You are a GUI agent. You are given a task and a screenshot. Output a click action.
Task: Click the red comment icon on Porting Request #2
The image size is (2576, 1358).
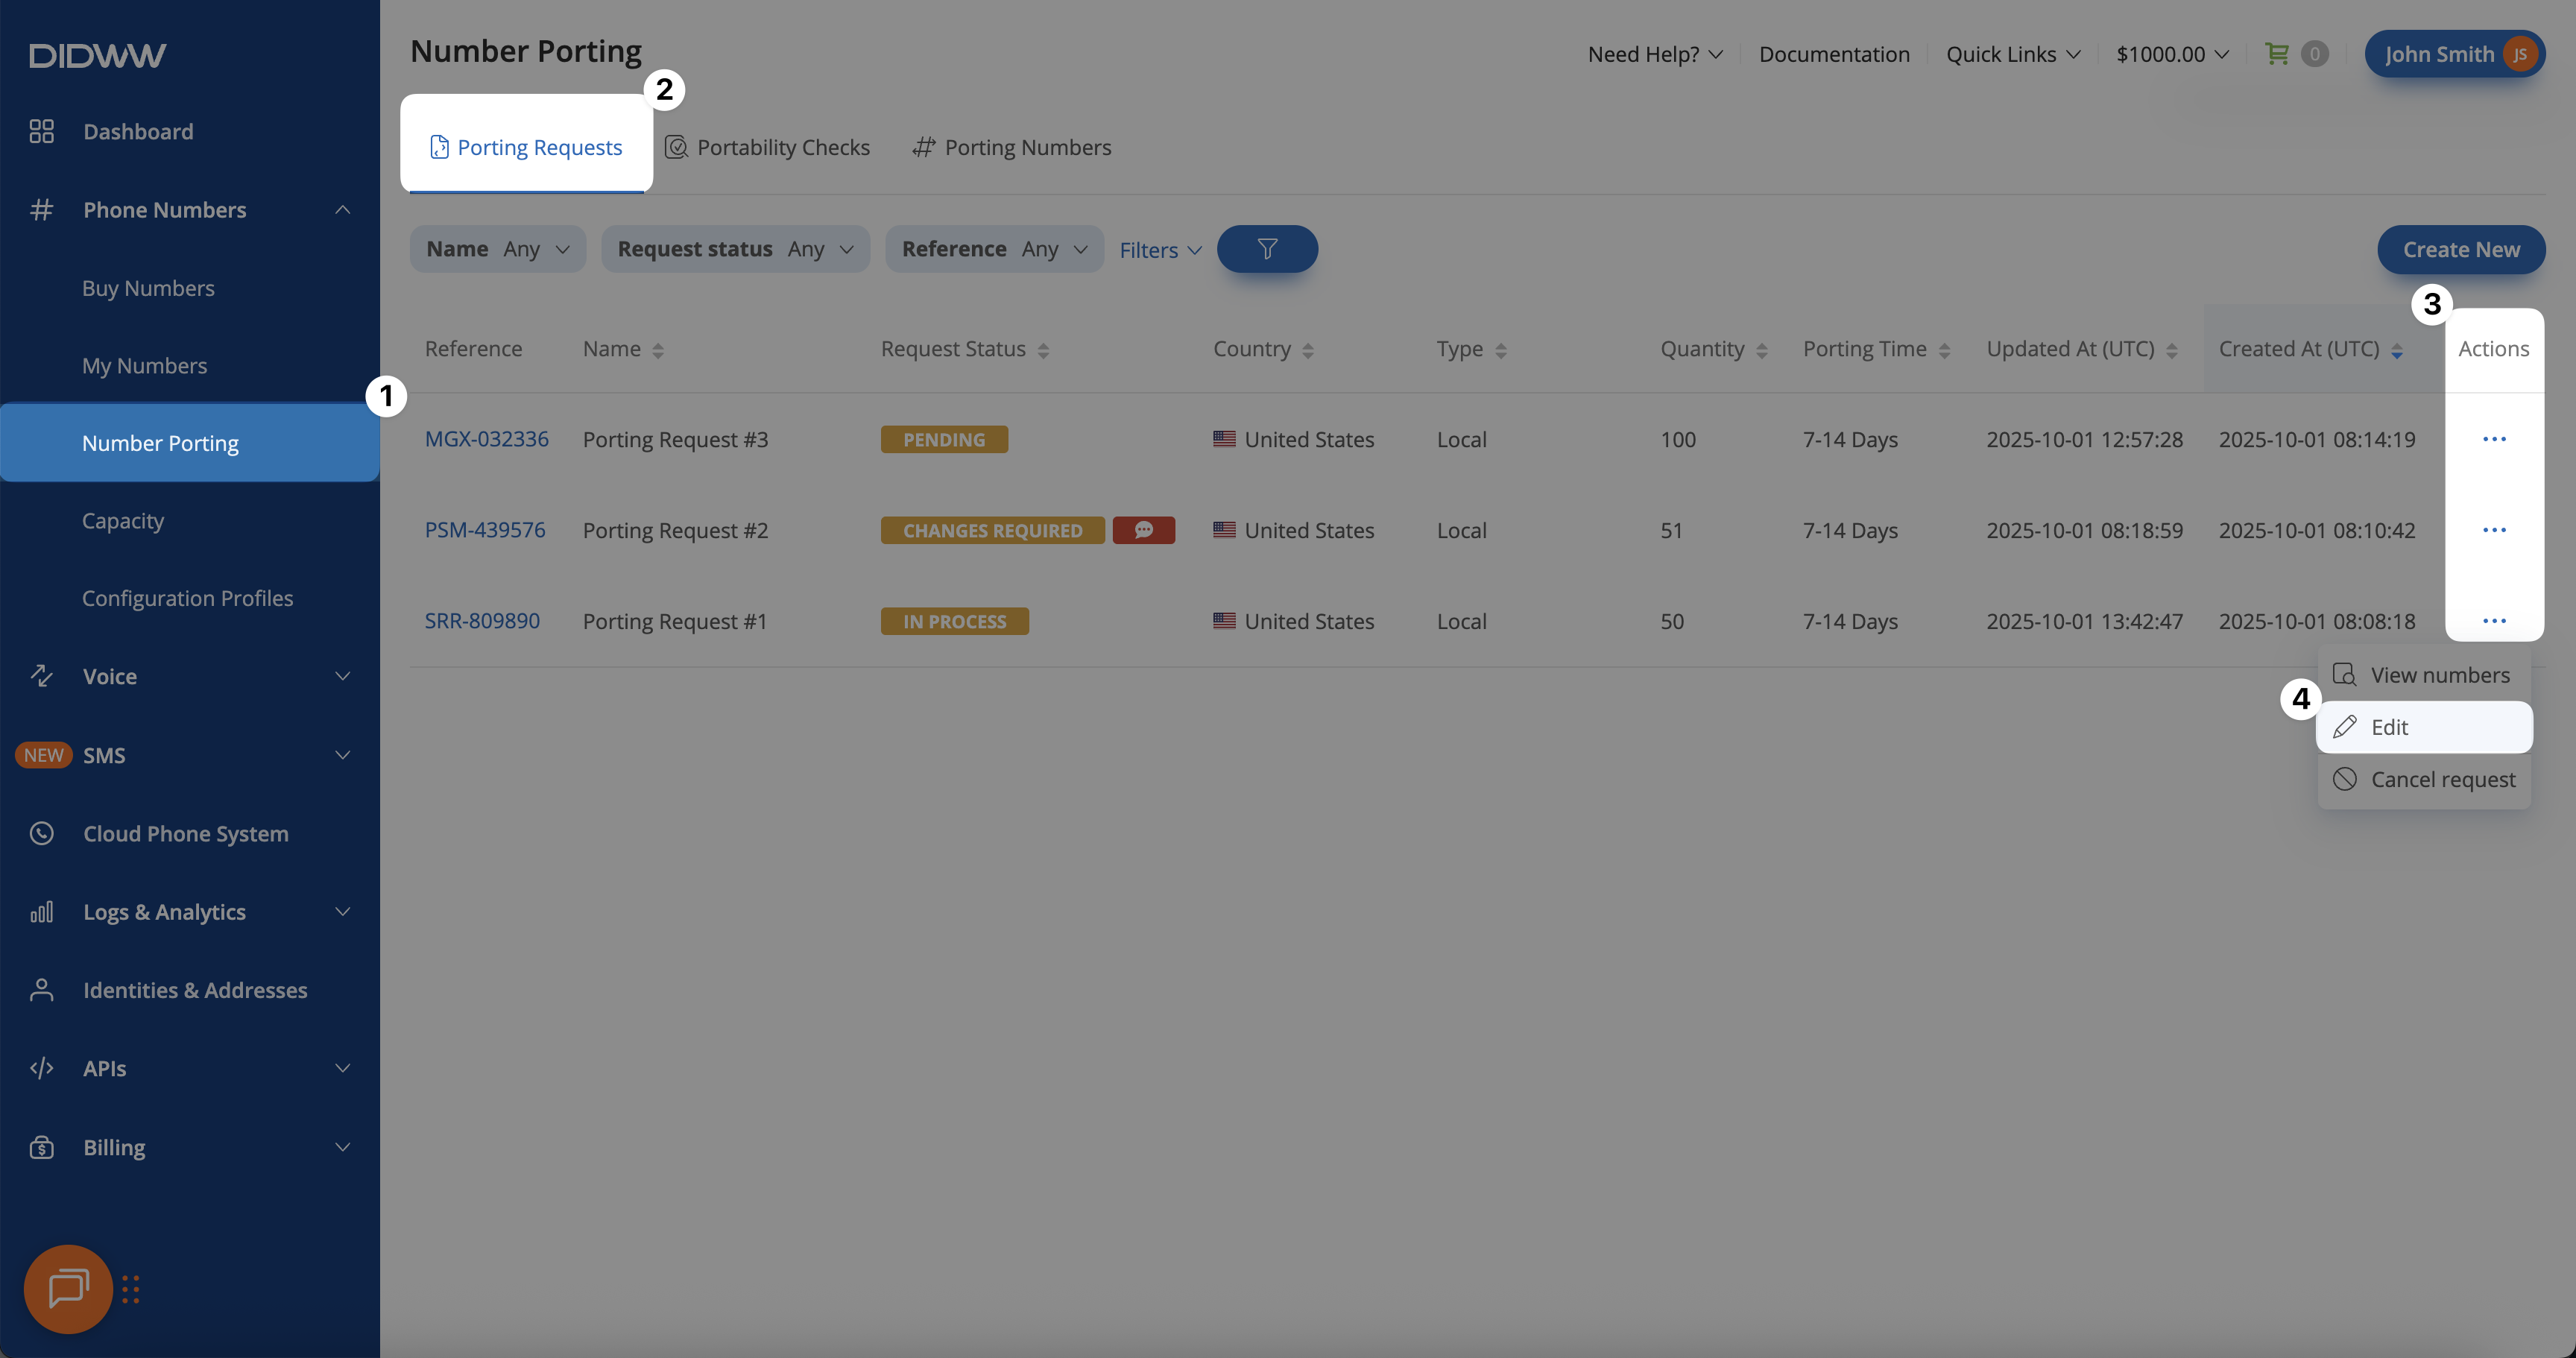1143,530
